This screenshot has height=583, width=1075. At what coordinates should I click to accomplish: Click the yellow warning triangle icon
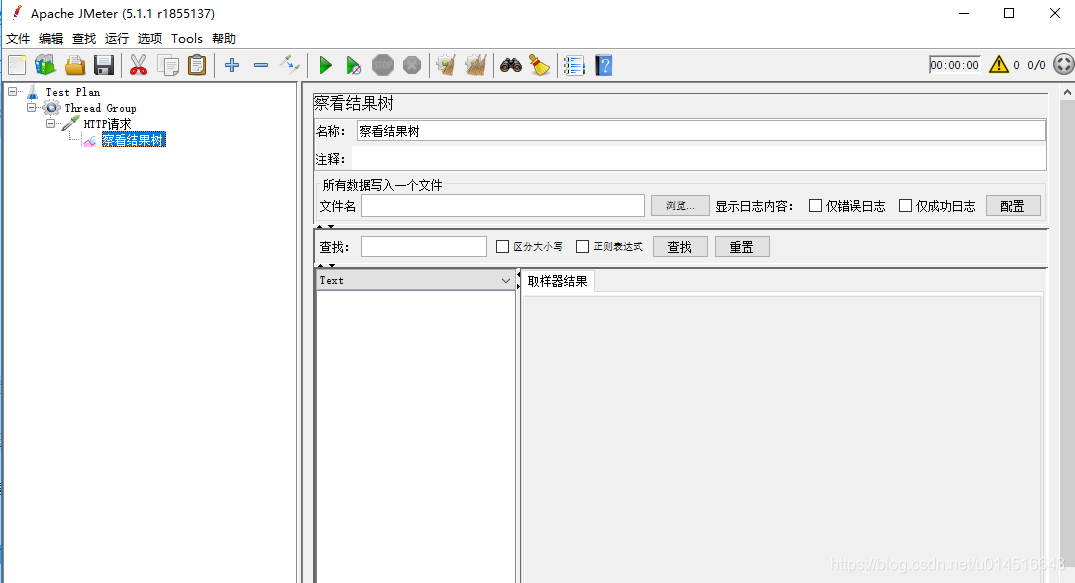[999, 64]
